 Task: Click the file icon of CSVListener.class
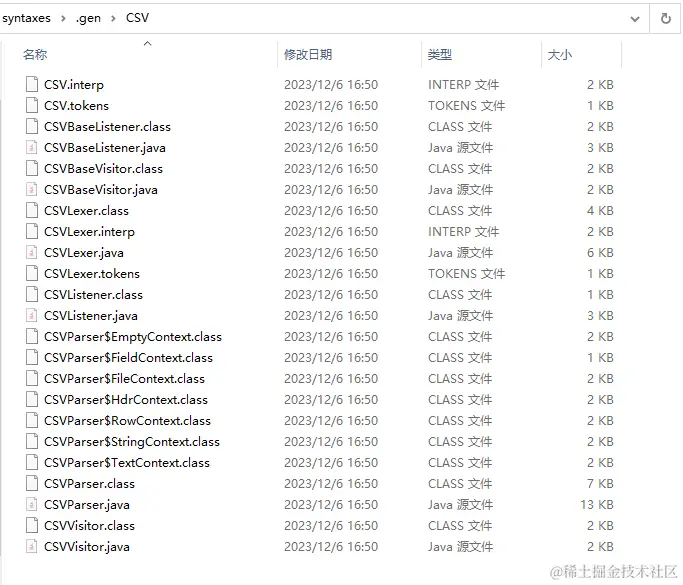32,294
